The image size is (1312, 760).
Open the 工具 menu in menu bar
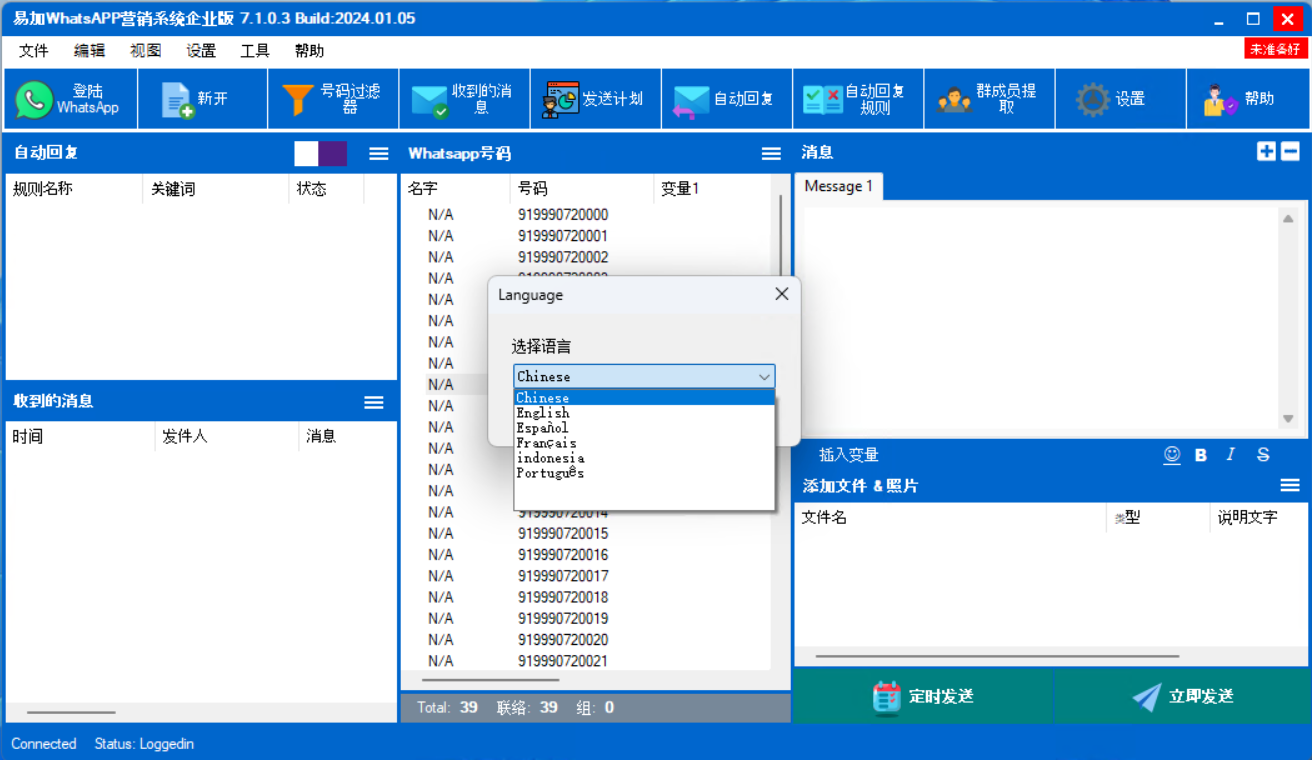pyautogui.click(x=255, y=51)
